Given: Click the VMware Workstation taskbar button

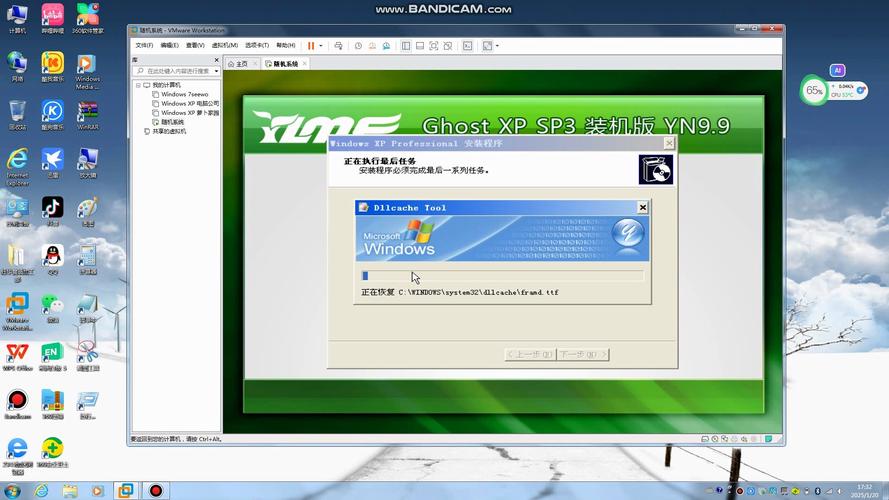Looking at the screenshot, I should pos(126,490).
